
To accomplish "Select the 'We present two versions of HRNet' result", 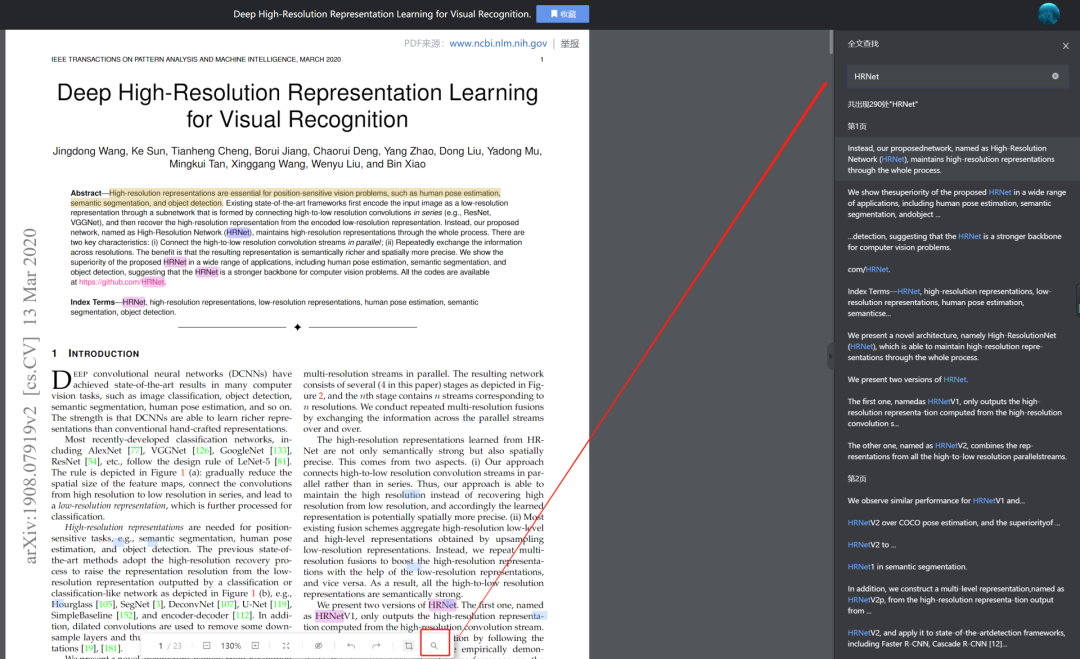I will tap(908, 379).
